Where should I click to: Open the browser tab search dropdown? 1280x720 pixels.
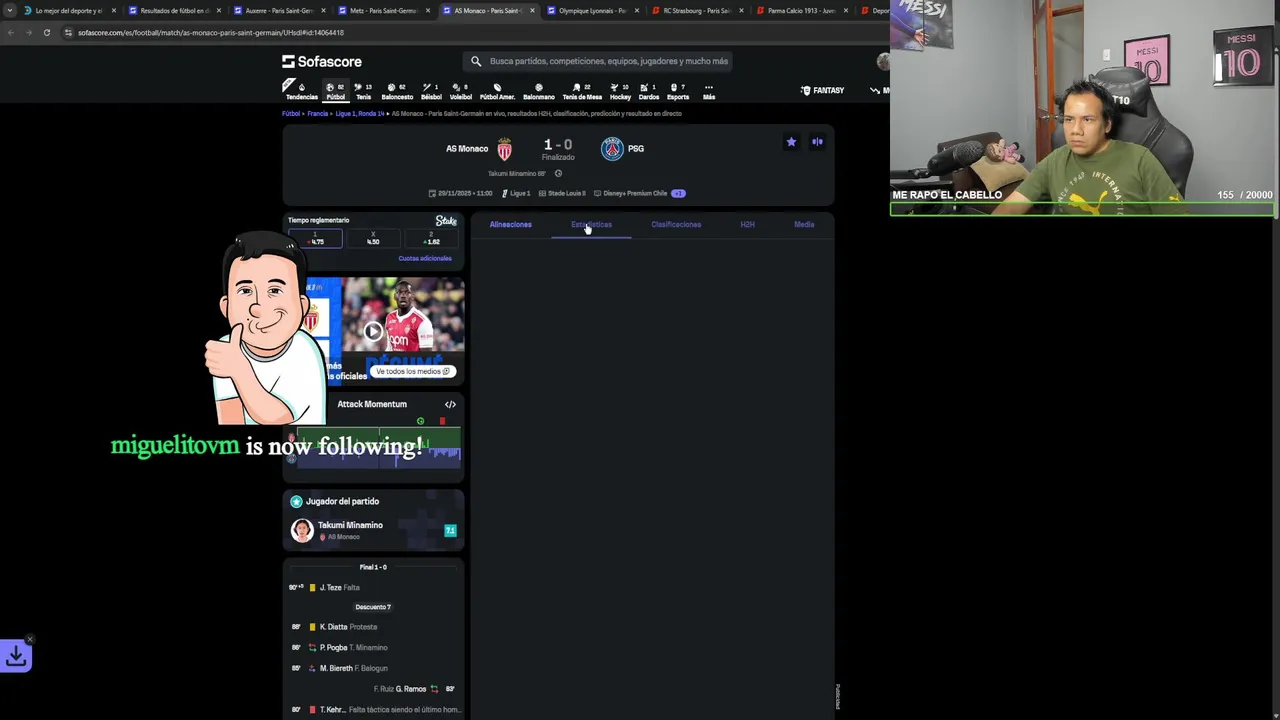point(10,11)
